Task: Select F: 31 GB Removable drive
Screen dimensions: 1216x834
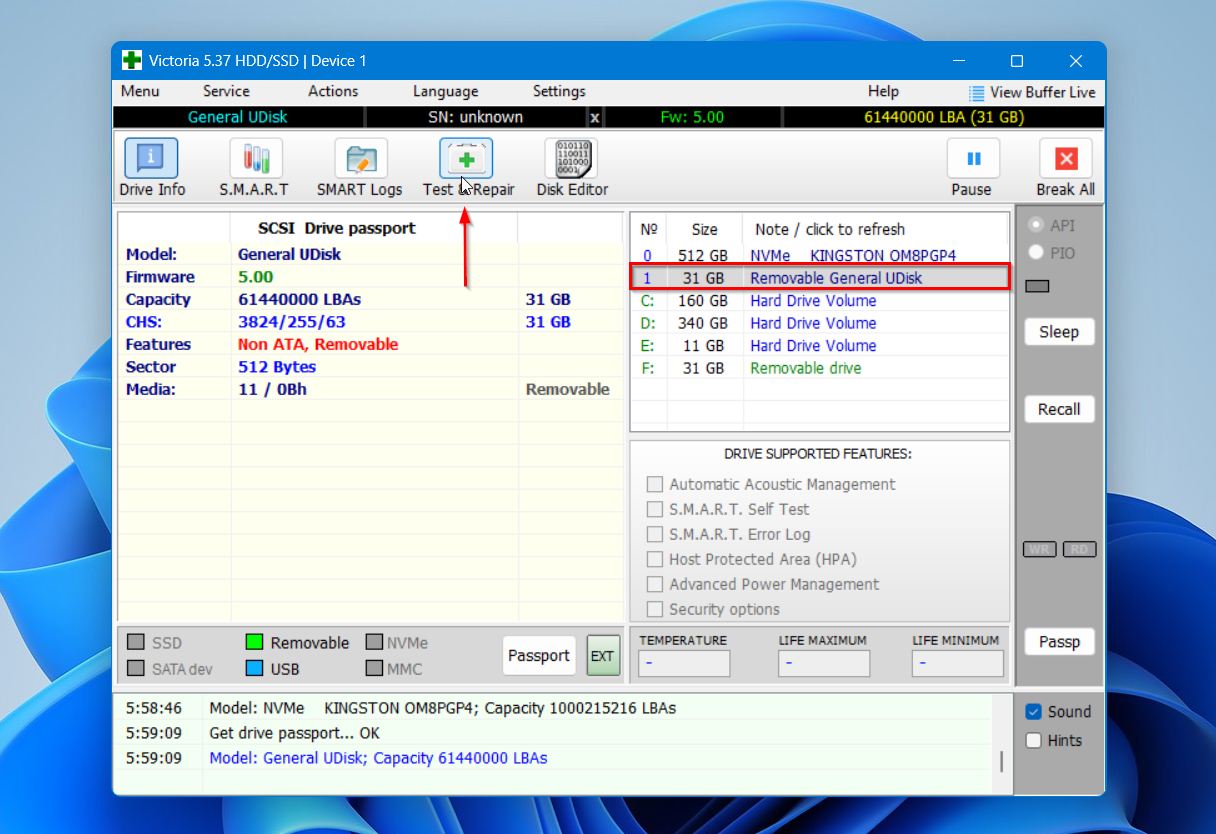Action: click(x=820, y=368)
